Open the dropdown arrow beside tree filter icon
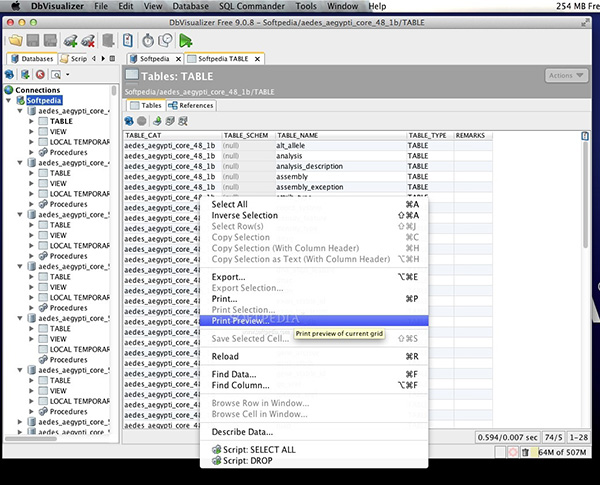 68,74
